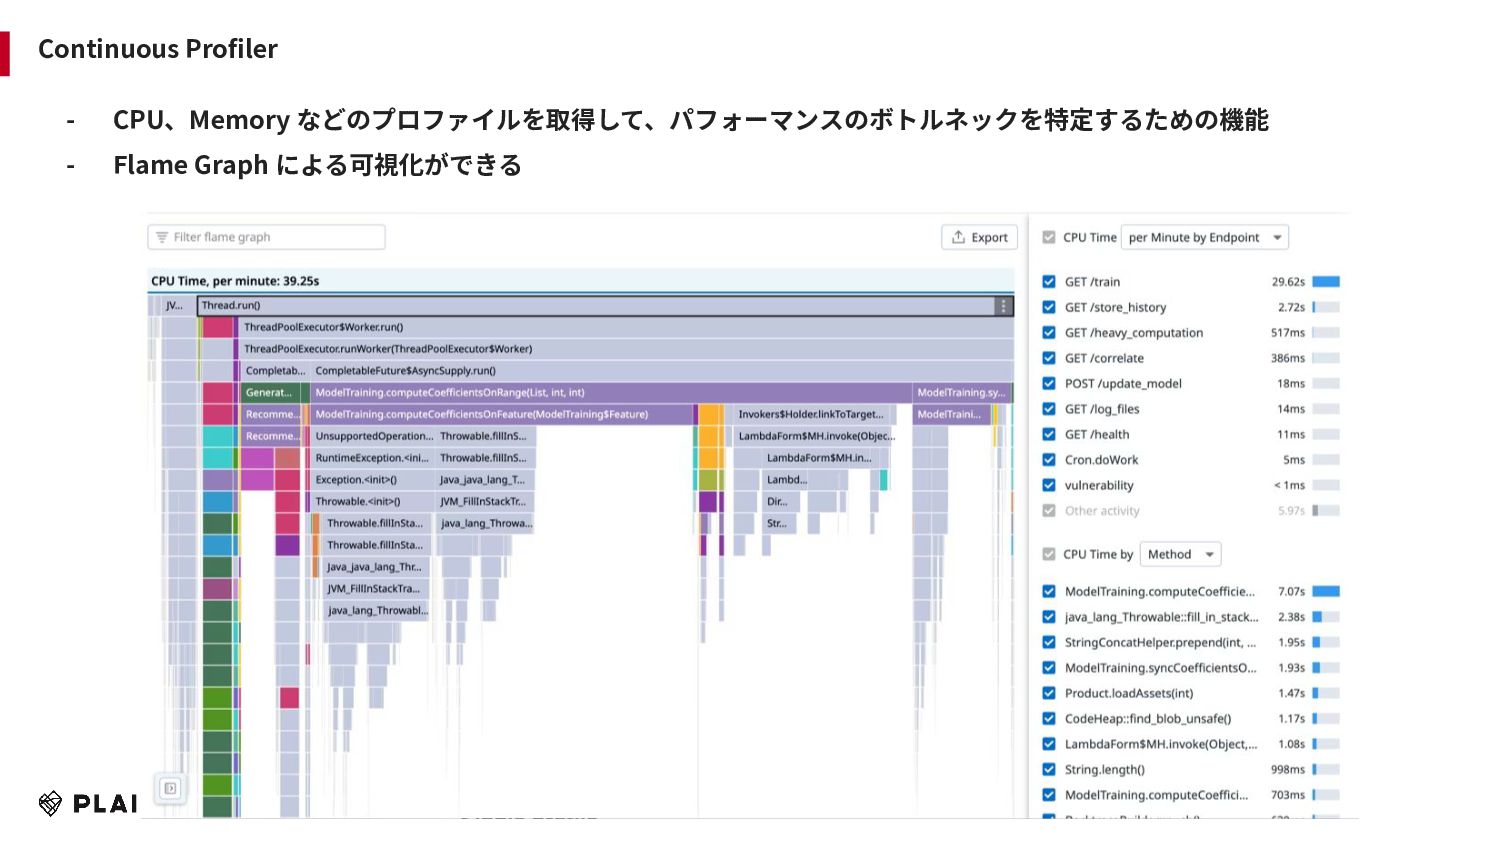
Task: Click the blue bar beside ModelTraining.computeCoefficie... 7.07s
Action: click(1326, 592)
